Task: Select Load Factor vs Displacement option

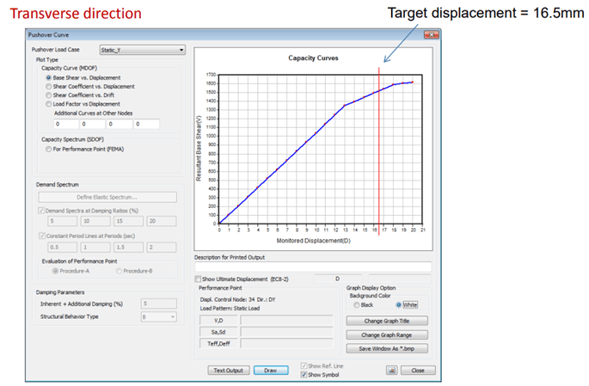Action: coord(48,104)
